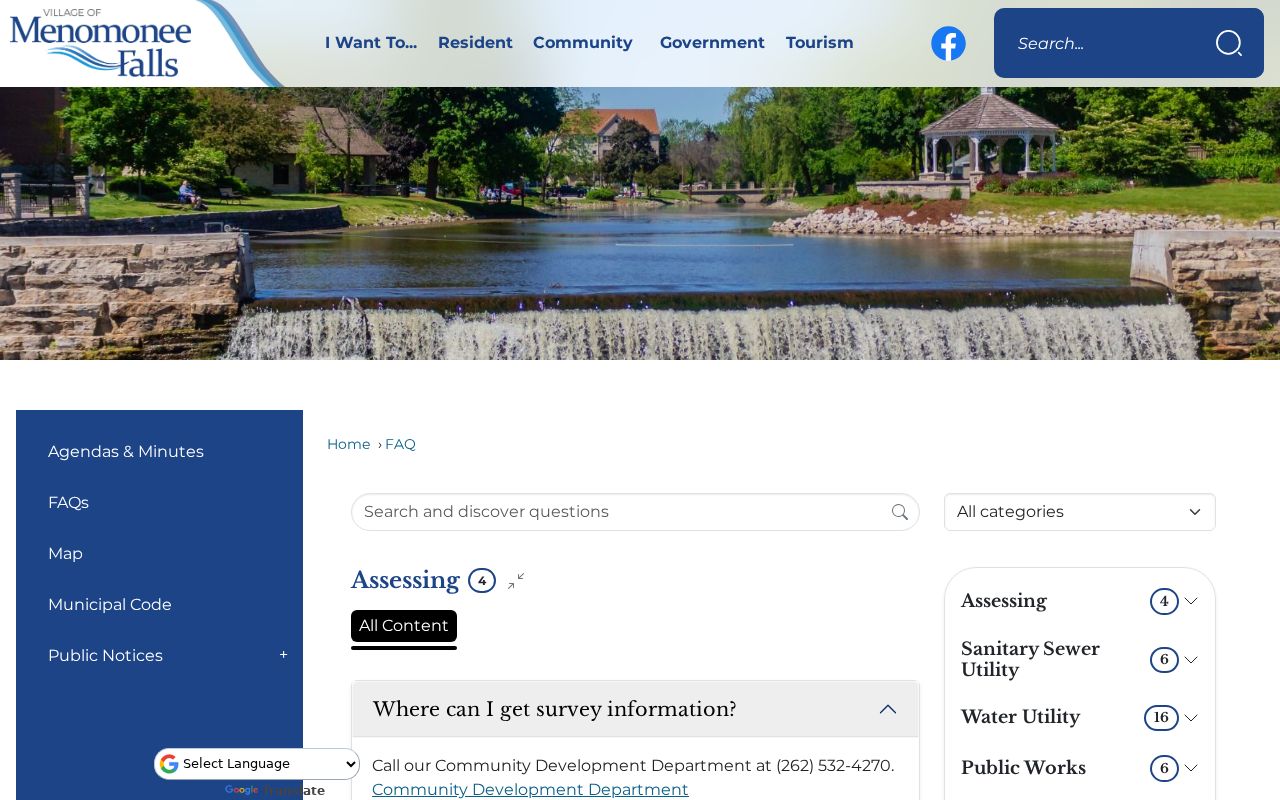Open the FAQs sidebar link

click(x=68, y=503)
